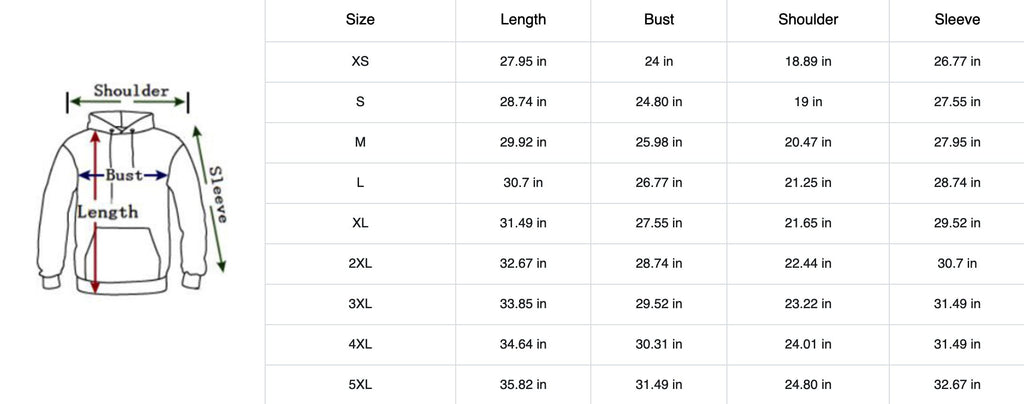Select the 5XL size row label
1024x404 pixels.
(360, 385)
